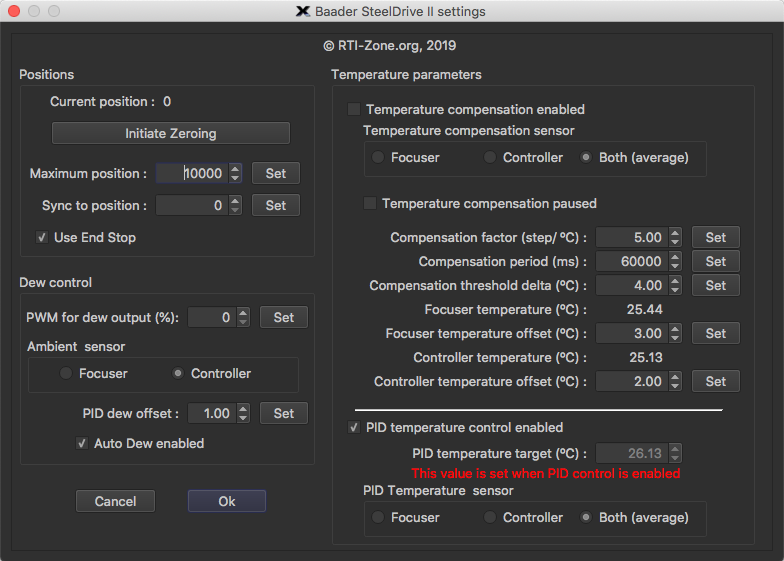Click the Compensation factor input field
This screenshot has width=784, height=561.
pyautogui.click(x=632, y=238)
